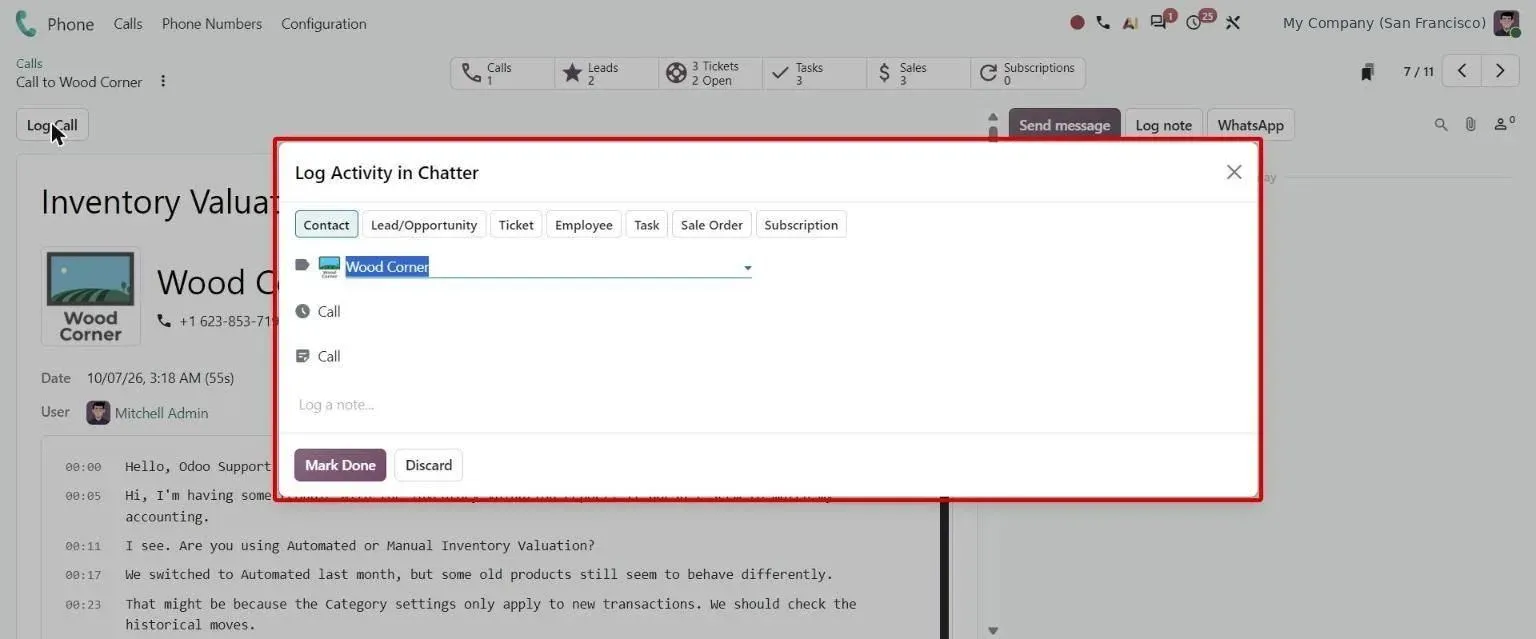The image size is (1536, 639).
Task: Click the Calls breadcrumb link
Action: [29, 63]
